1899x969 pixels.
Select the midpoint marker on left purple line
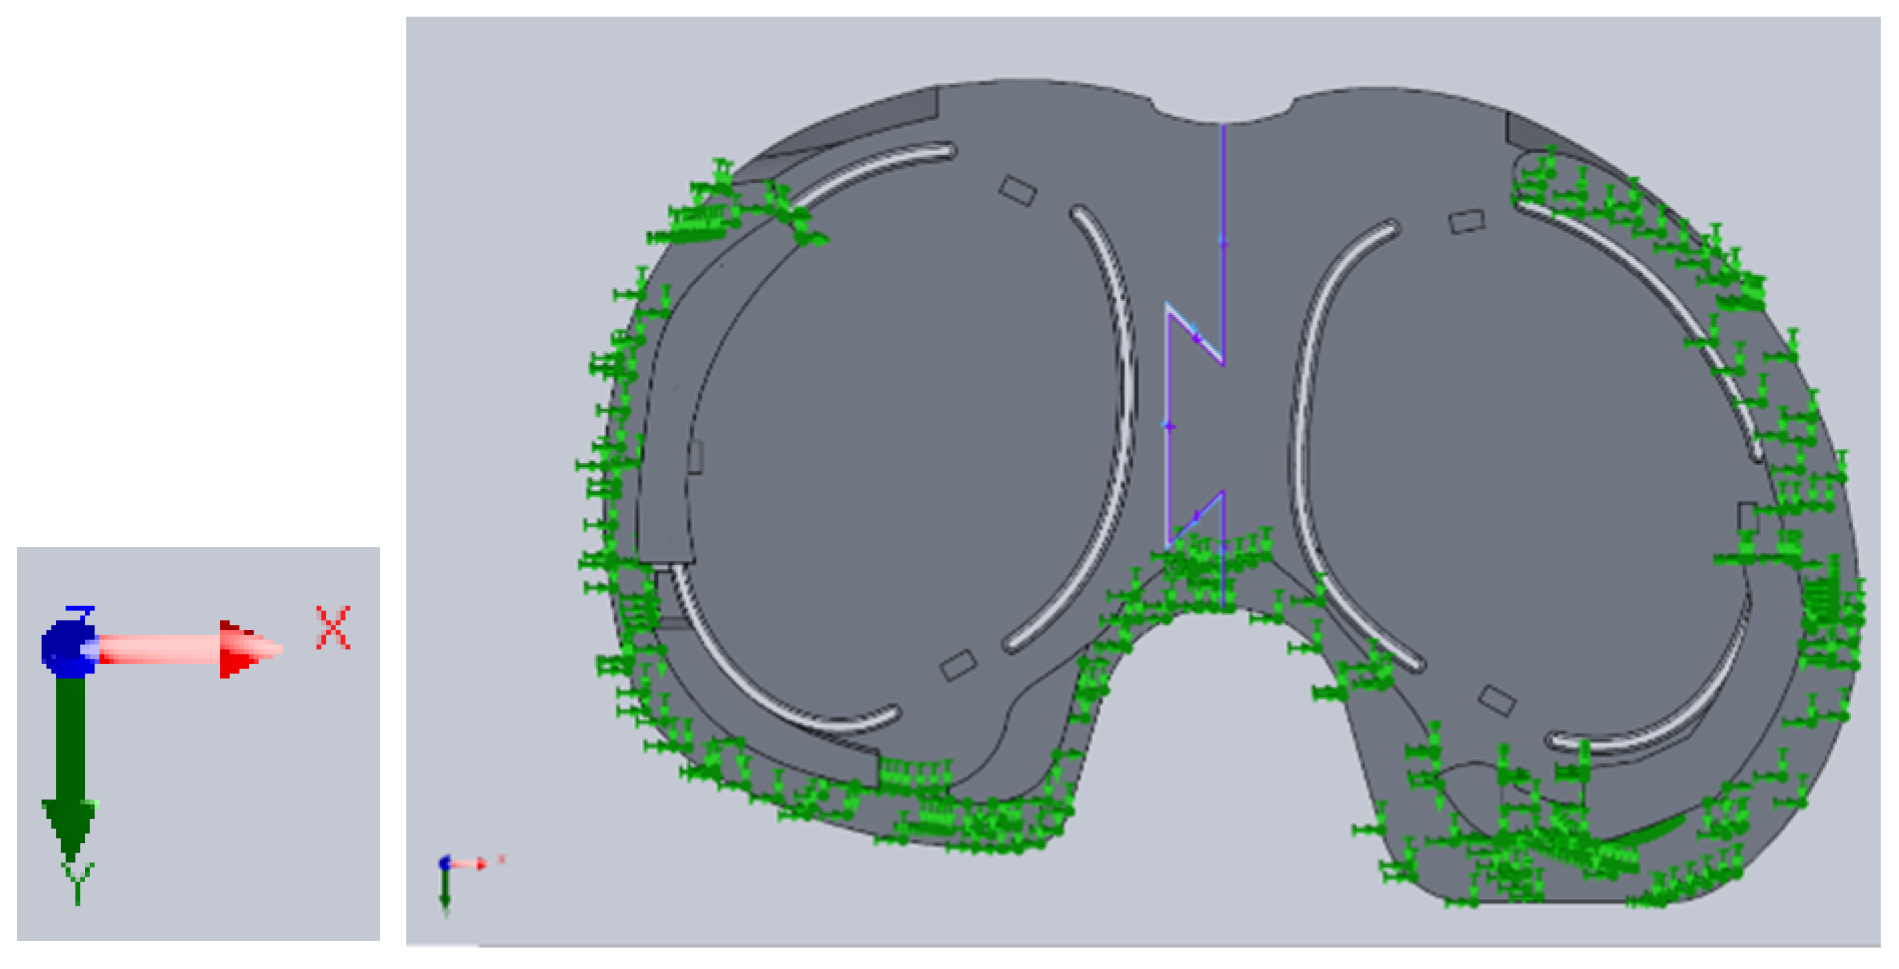point(1168,427)
